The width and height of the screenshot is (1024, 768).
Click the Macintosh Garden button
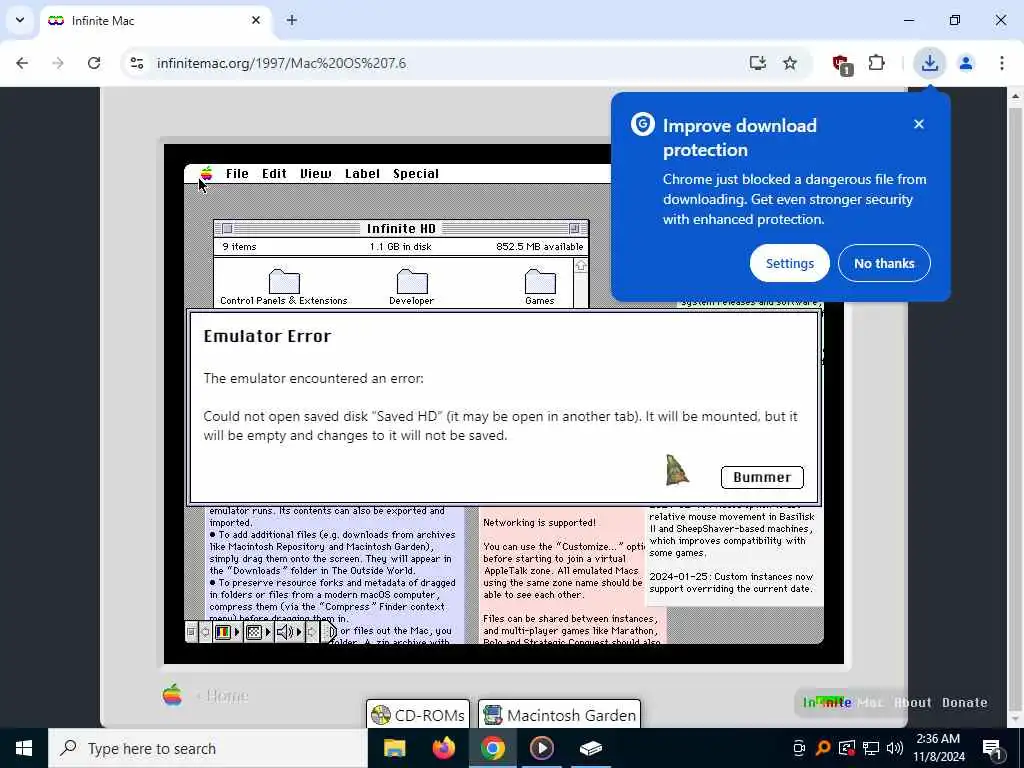pyautogui.click(x=560, y=715)
